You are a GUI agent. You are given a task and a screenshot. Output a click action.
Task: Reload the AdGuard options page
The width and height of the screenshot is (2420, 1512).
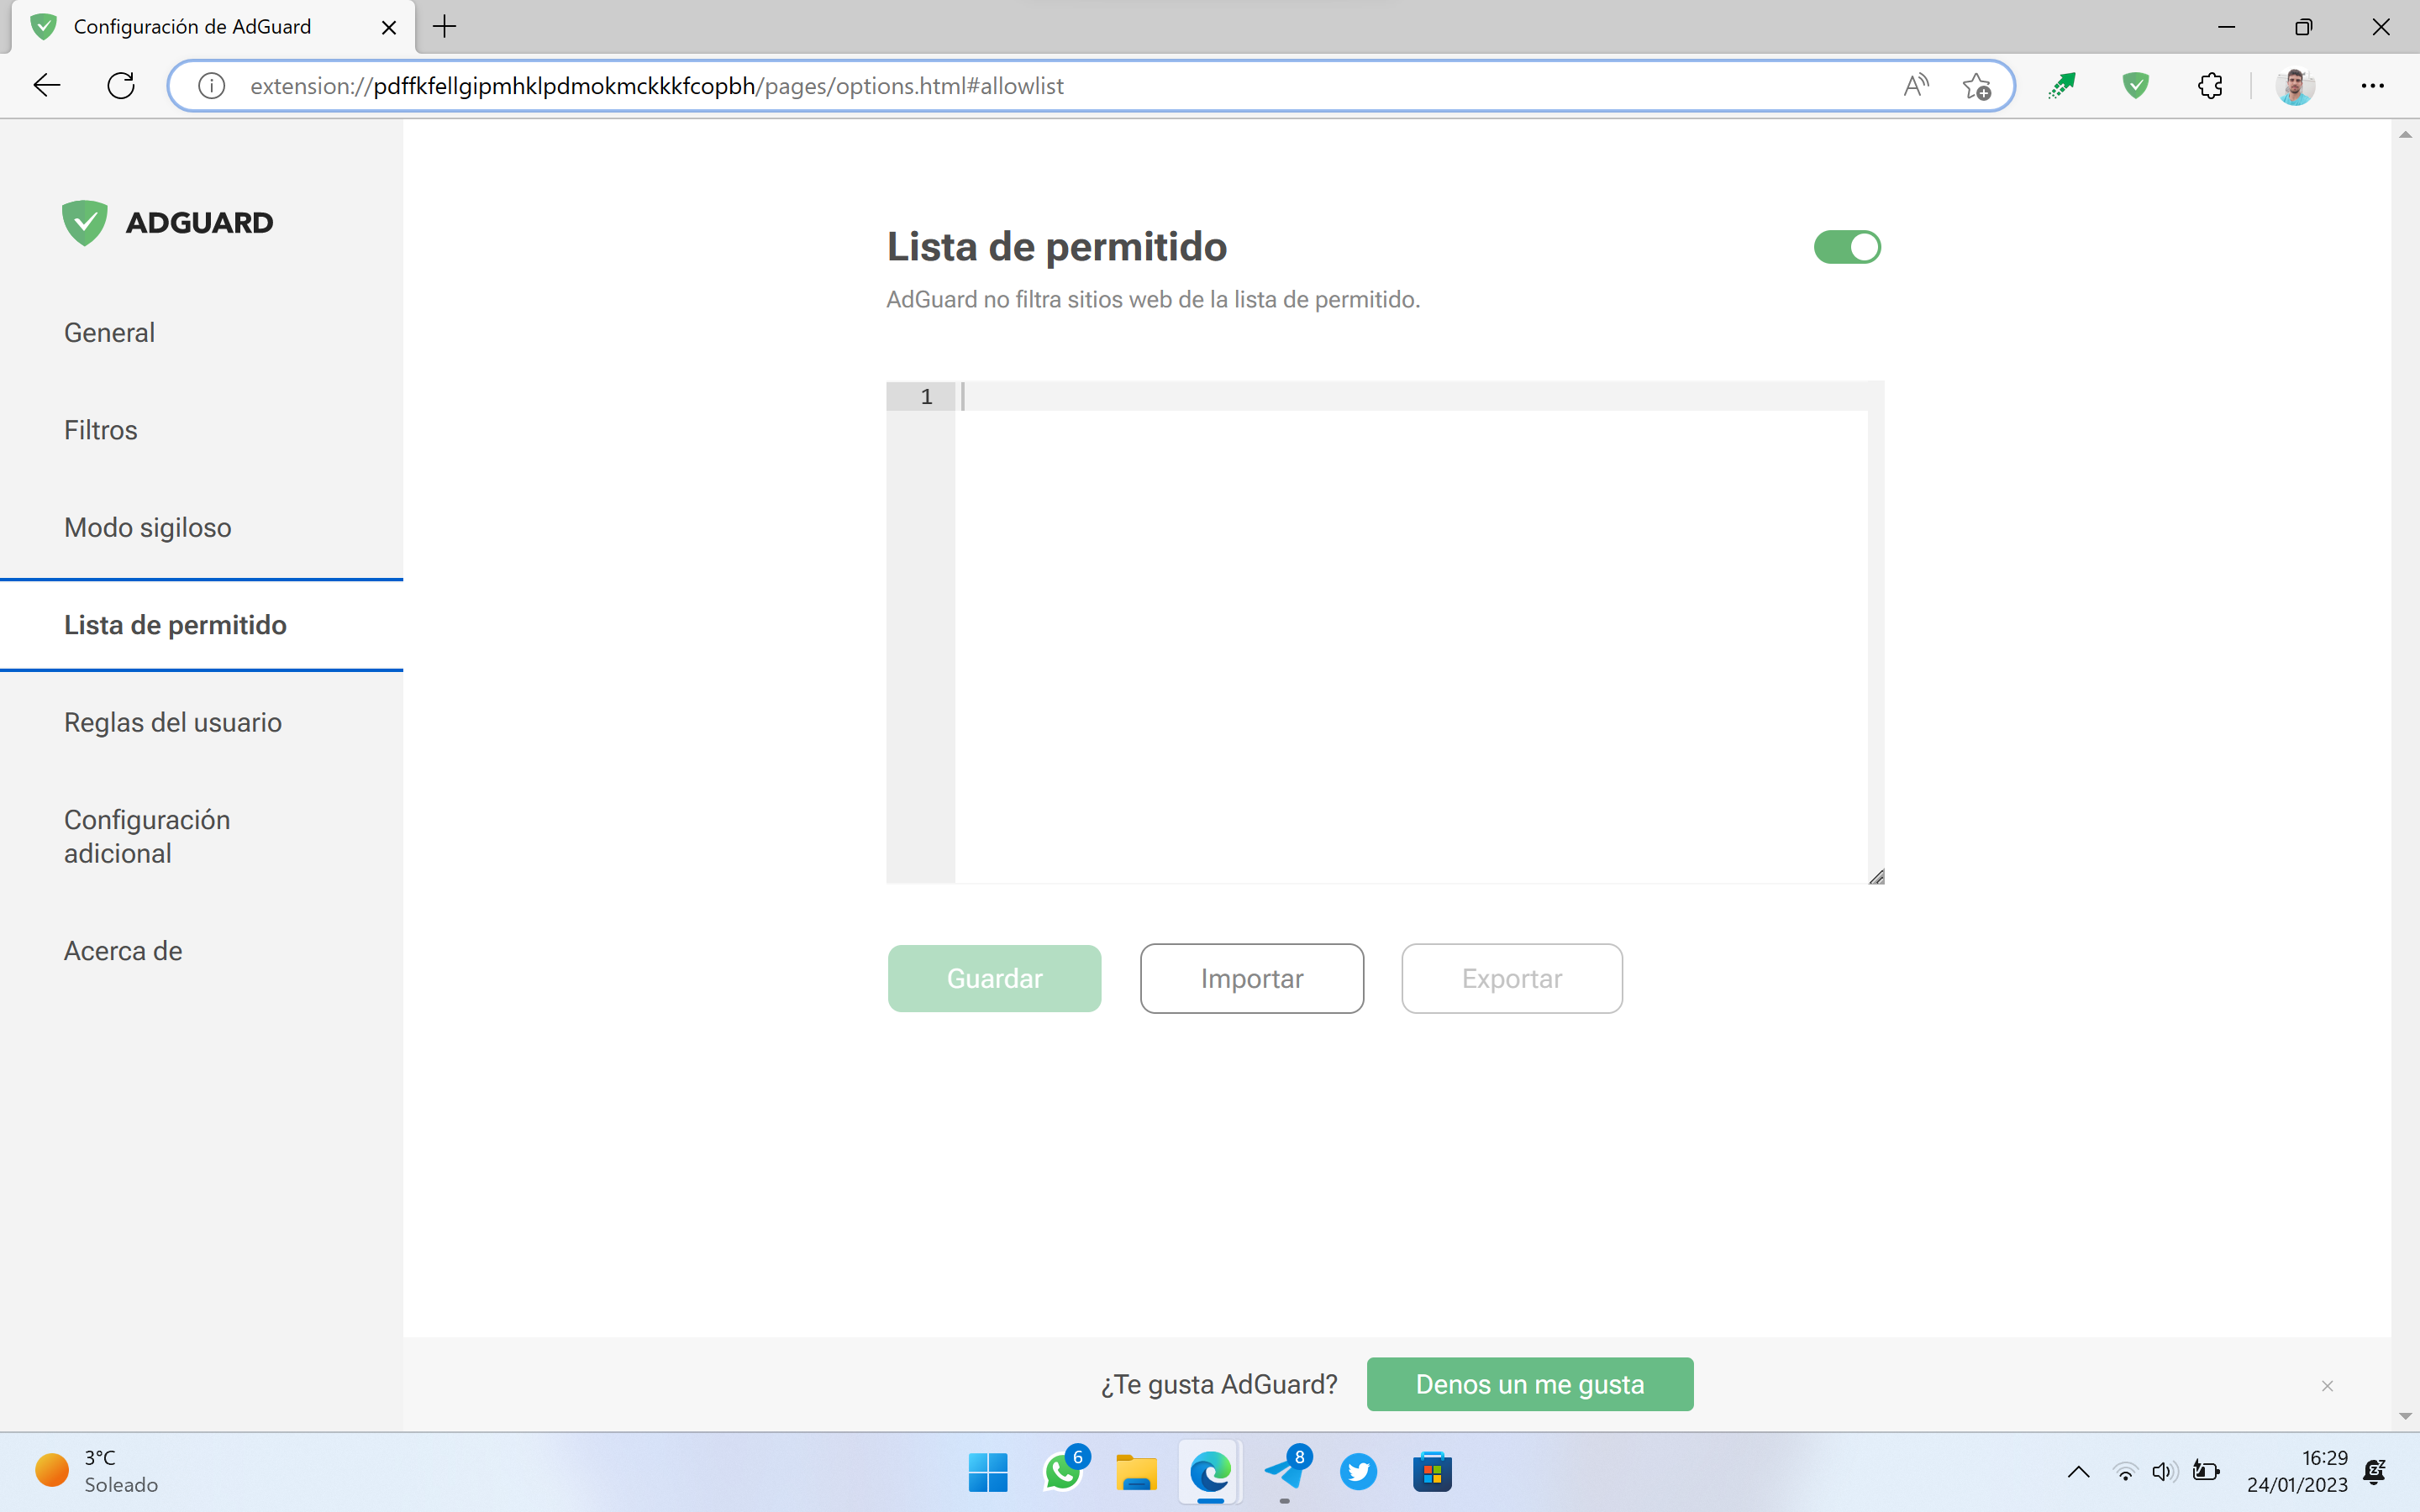click(x=121, y=86)
